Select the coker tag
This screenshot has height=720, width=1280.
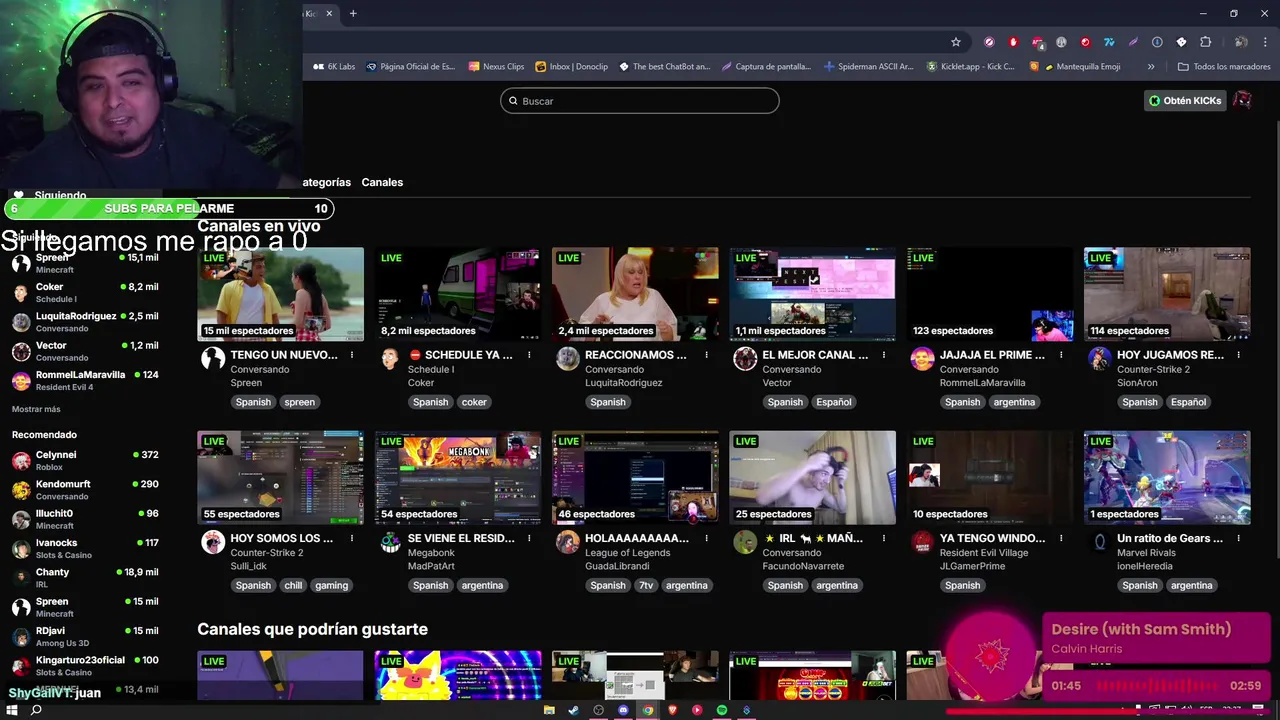coord(474,402)
